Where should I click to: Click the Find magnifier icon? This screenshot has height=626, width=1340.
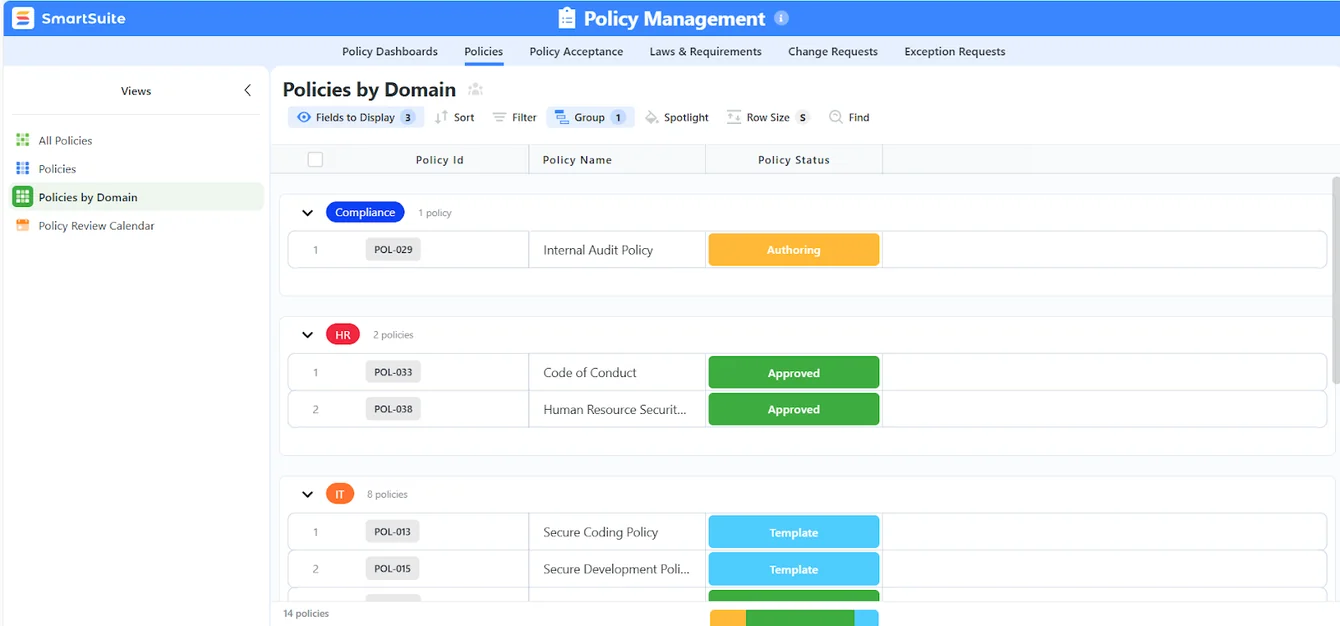coord(836,117)
